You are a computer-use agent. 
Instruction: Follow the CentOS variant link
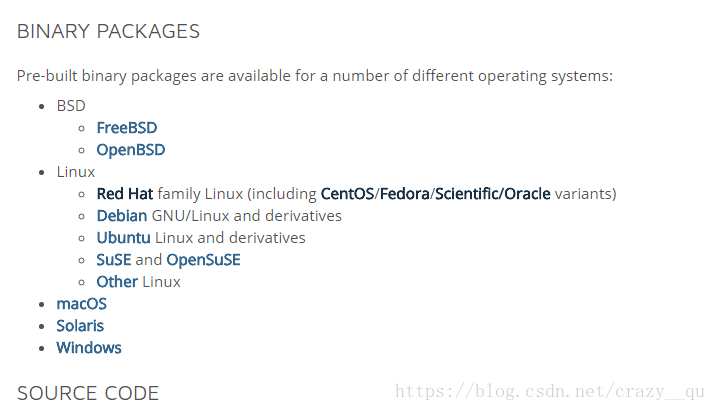[347, 194]
